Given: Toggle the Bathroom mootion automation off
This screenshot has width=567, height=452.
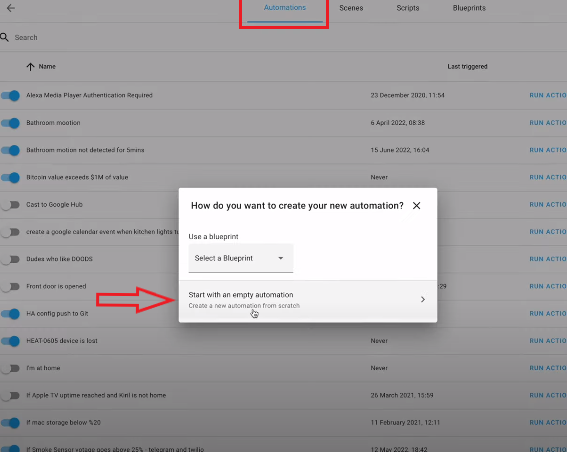Looking at the screenshot, I should (x=10, y=123).
